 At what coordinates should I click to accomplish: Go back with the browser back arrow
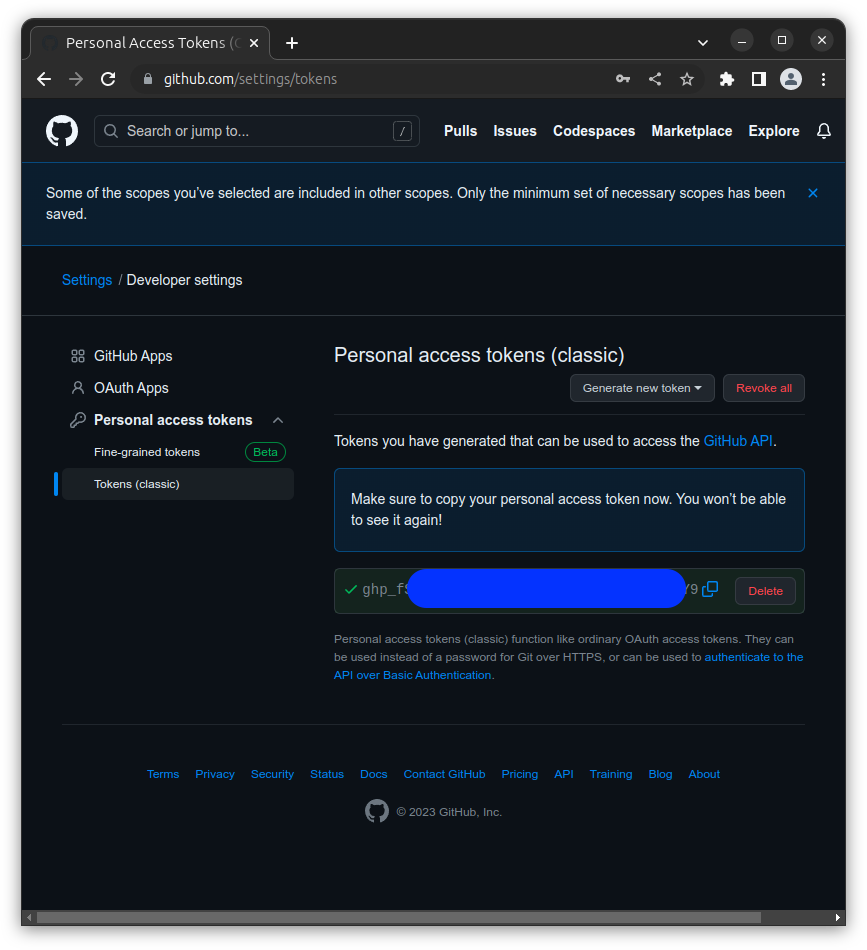coord(44,79)
